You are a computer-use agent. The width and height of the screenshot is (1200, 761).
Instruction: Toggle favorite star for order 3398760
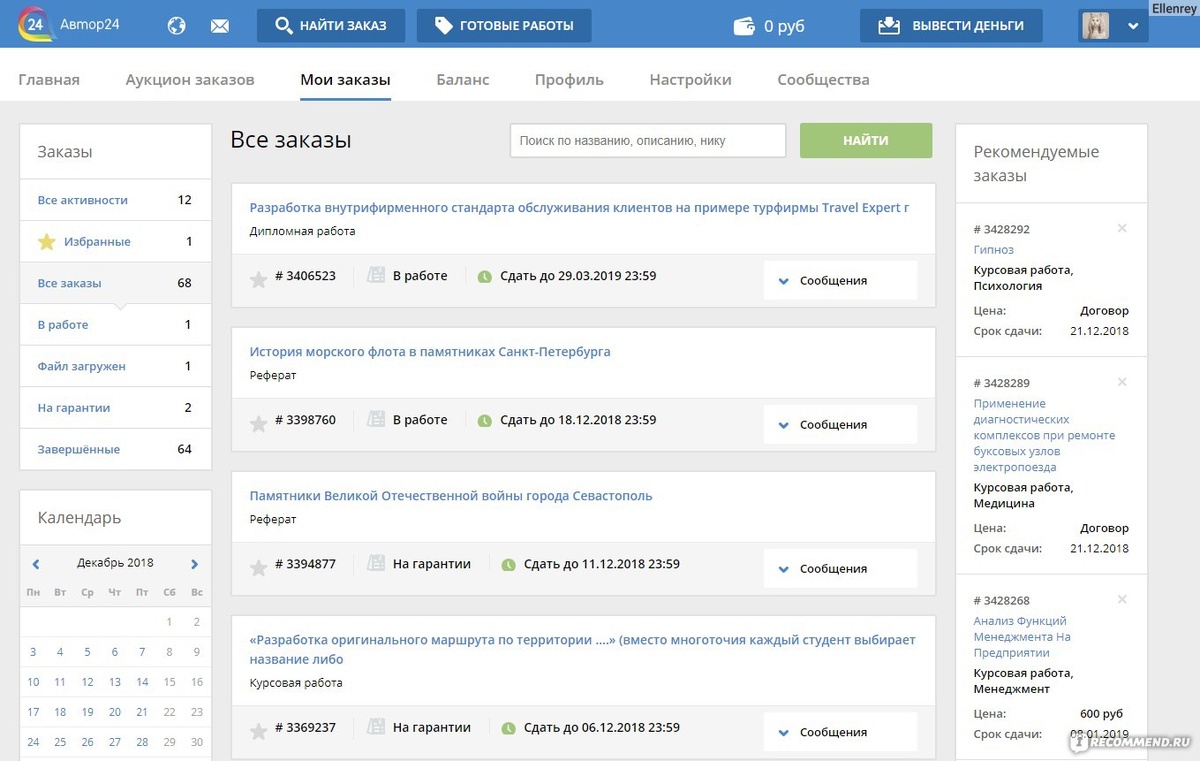pos(258,424)
